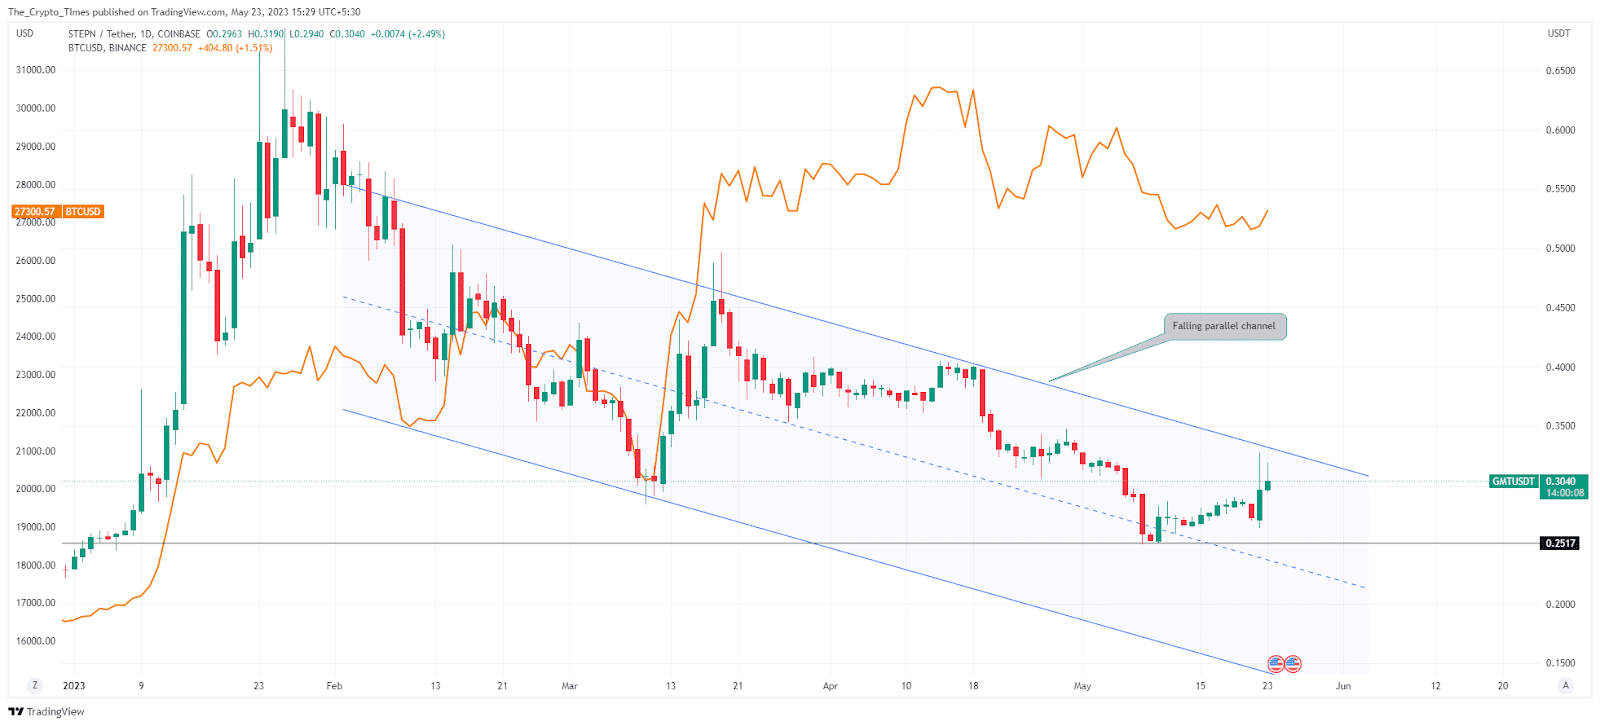Viewport: 1600px width, 726px height.
Task: Click the 26000.00 left axis label
Action: coord(36,260)
